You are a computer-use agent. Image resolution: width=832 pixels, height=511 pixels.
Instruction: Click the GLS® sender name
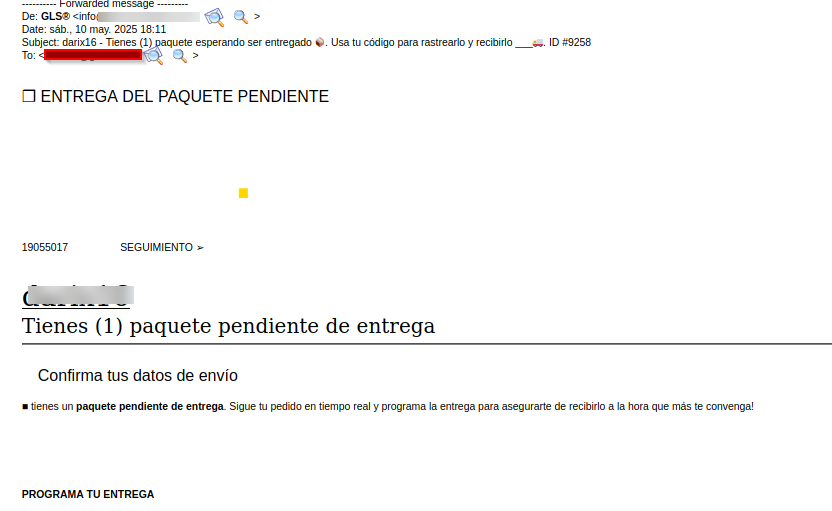click(x=55, y=16)
